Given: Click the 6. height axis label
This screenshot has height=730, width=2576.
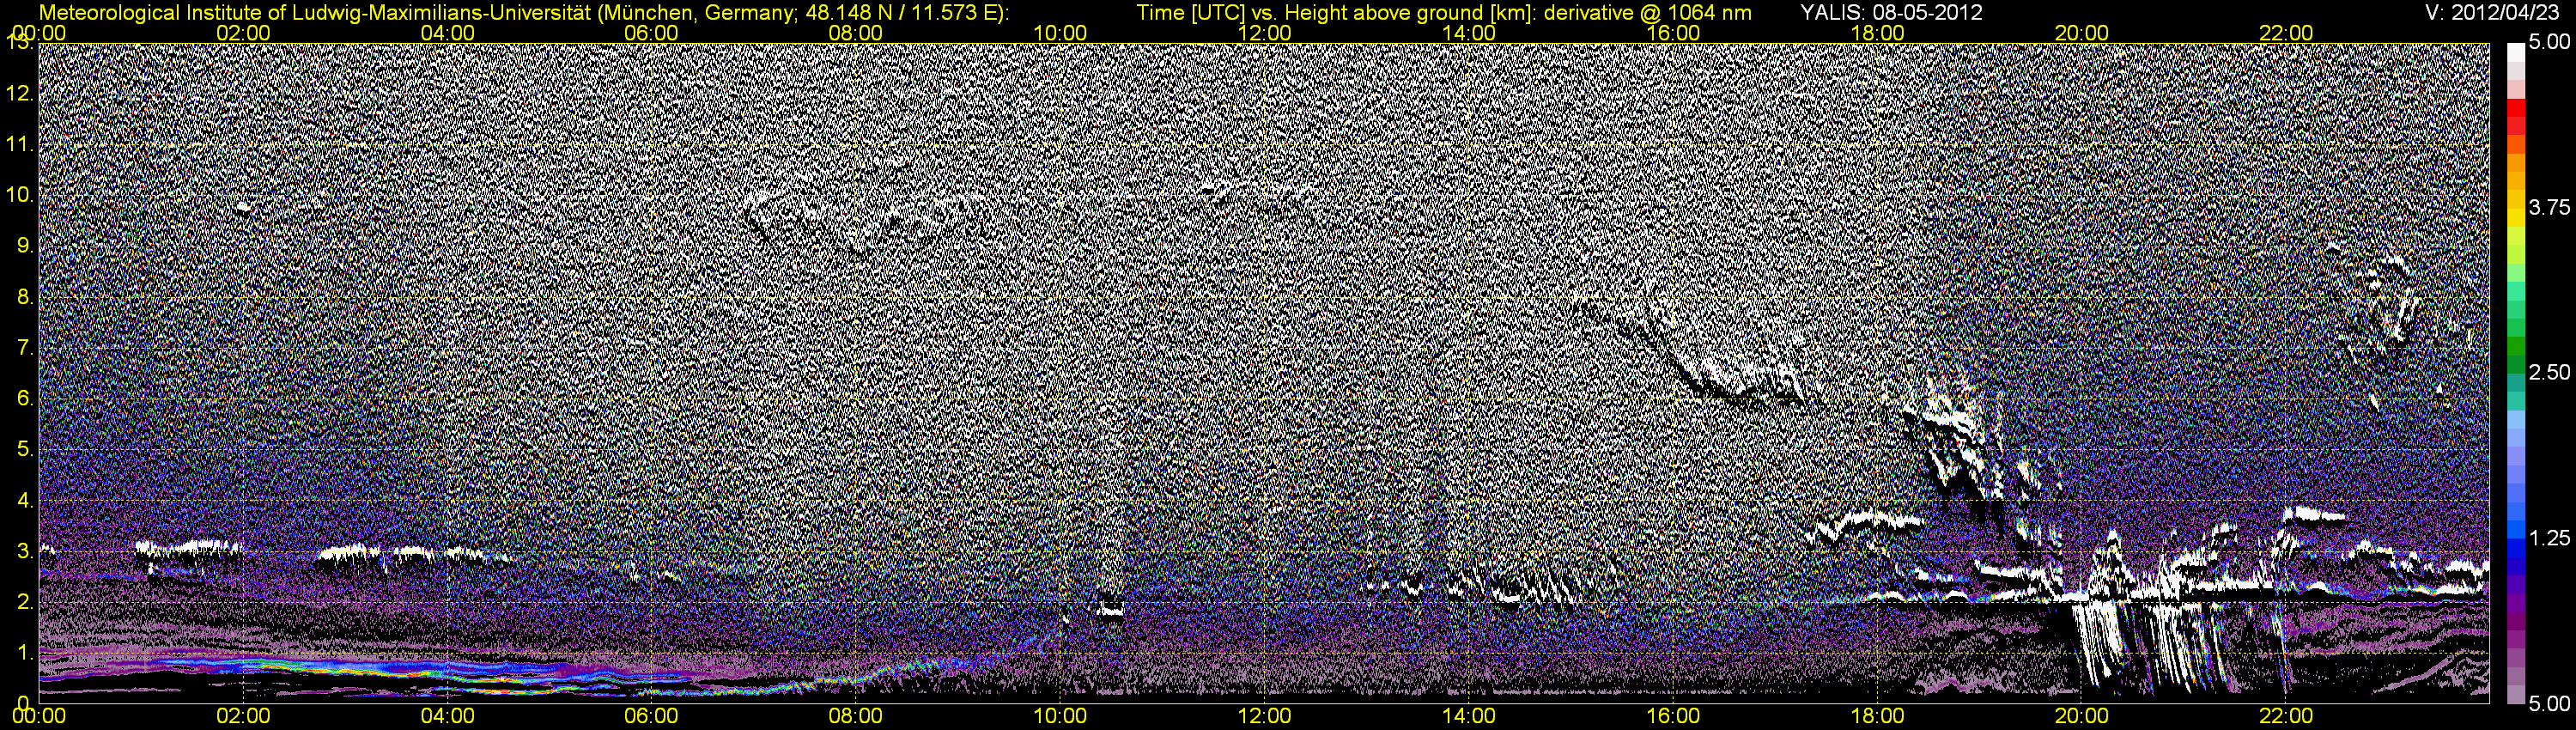Looking at the screenshot, I should click(x=26, y=399).
